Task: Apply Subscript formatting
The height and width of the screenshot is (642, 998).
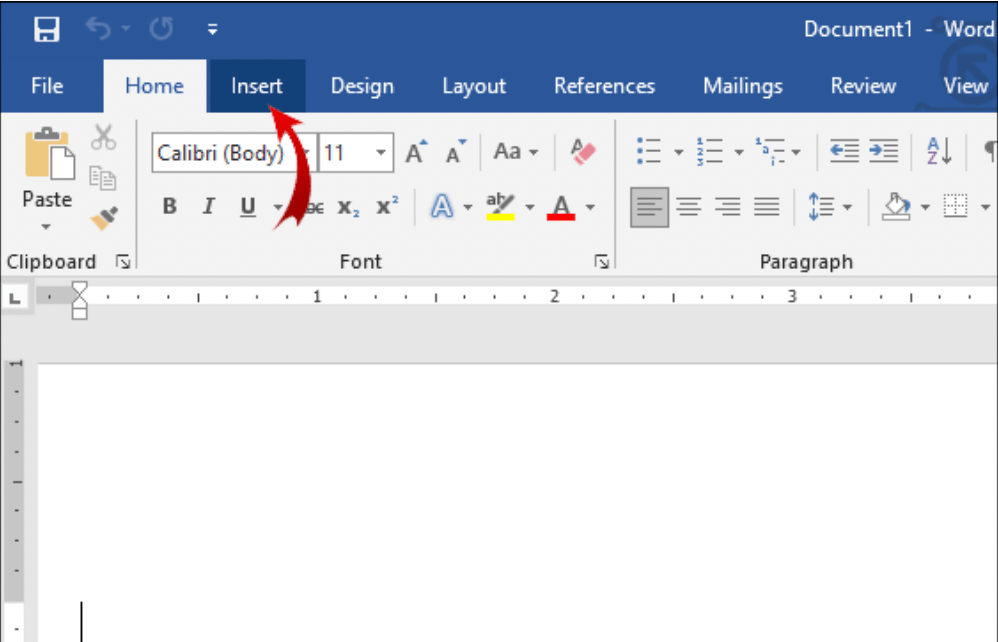Action: pos(347,207)
